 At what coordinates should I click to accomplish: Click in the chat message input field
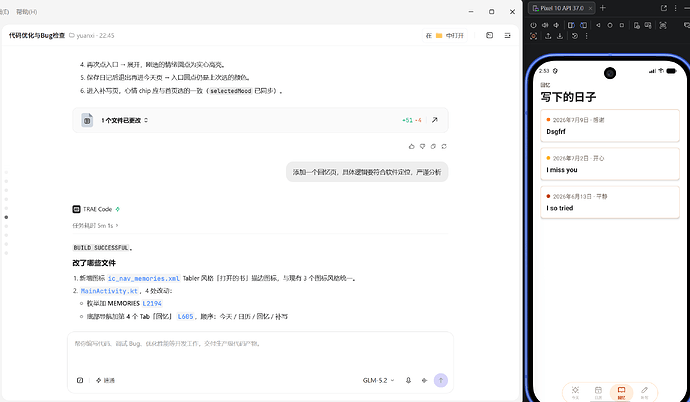(261, 351)
